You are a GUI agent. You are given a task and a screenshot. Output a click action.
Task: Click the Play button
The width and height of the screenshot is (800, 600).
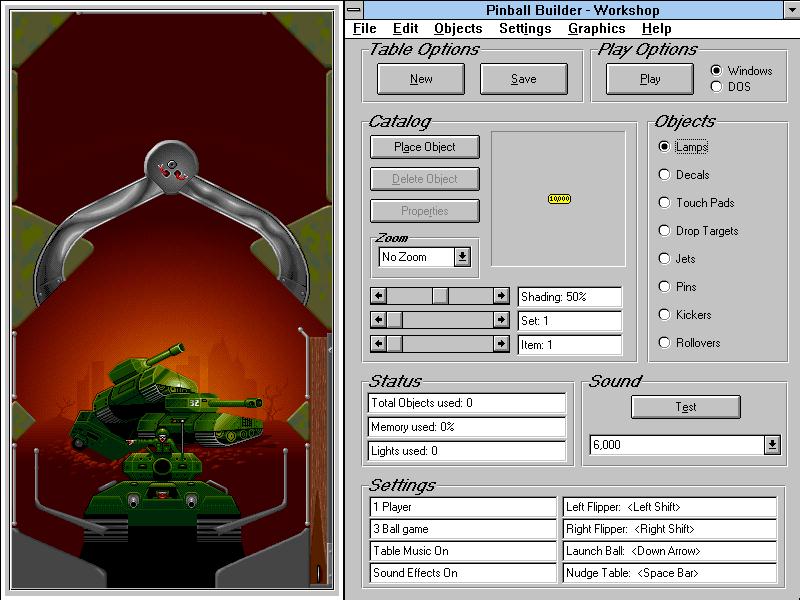point(650,79)
